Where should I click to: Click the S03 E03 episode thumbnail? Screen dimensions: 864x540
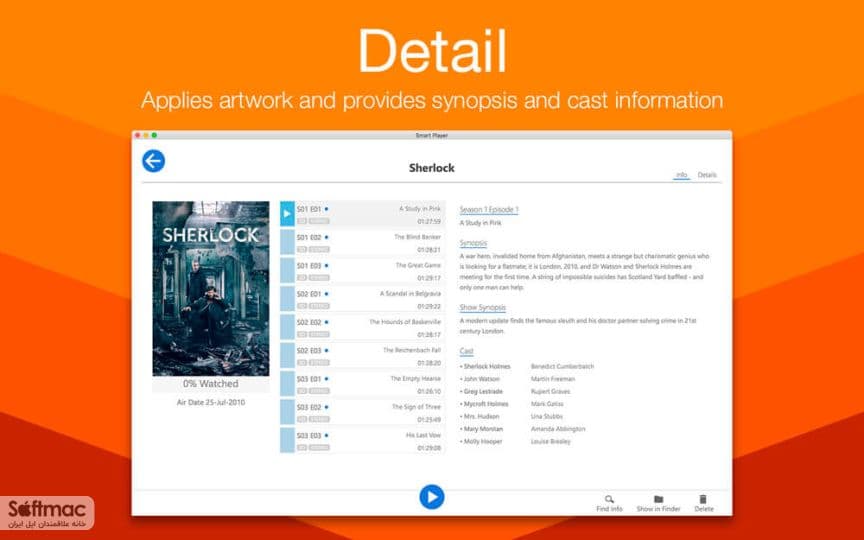click(287, 441)
